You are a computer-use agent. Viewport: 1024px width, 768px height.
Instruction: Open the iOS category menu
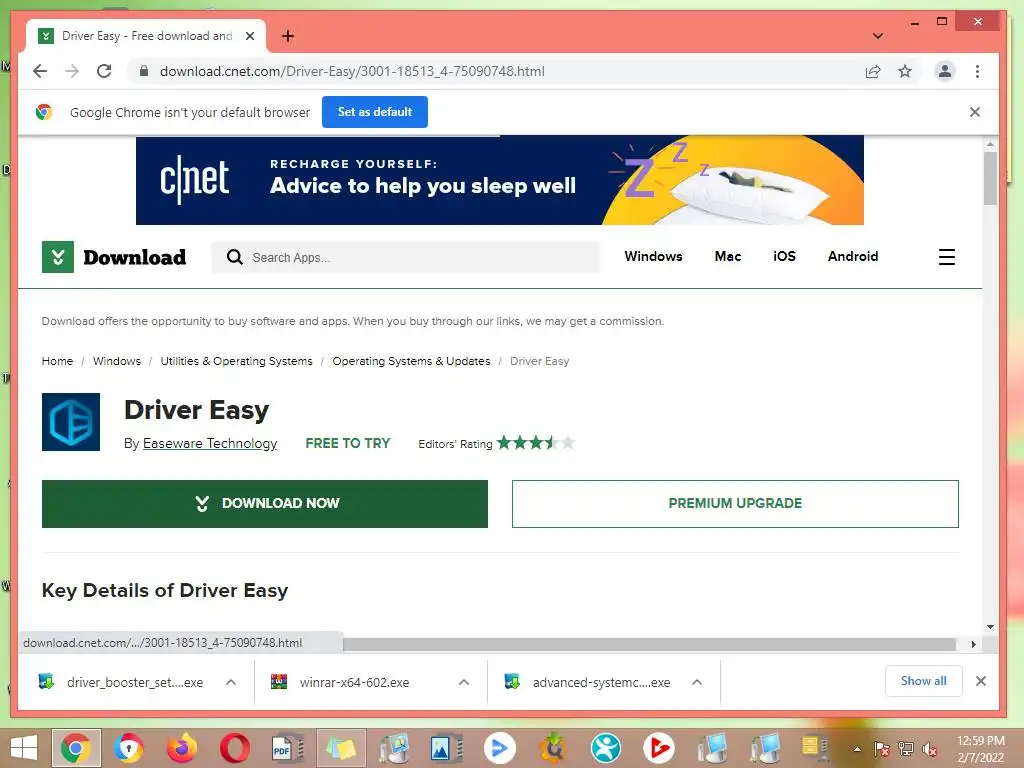click(784, 257)
